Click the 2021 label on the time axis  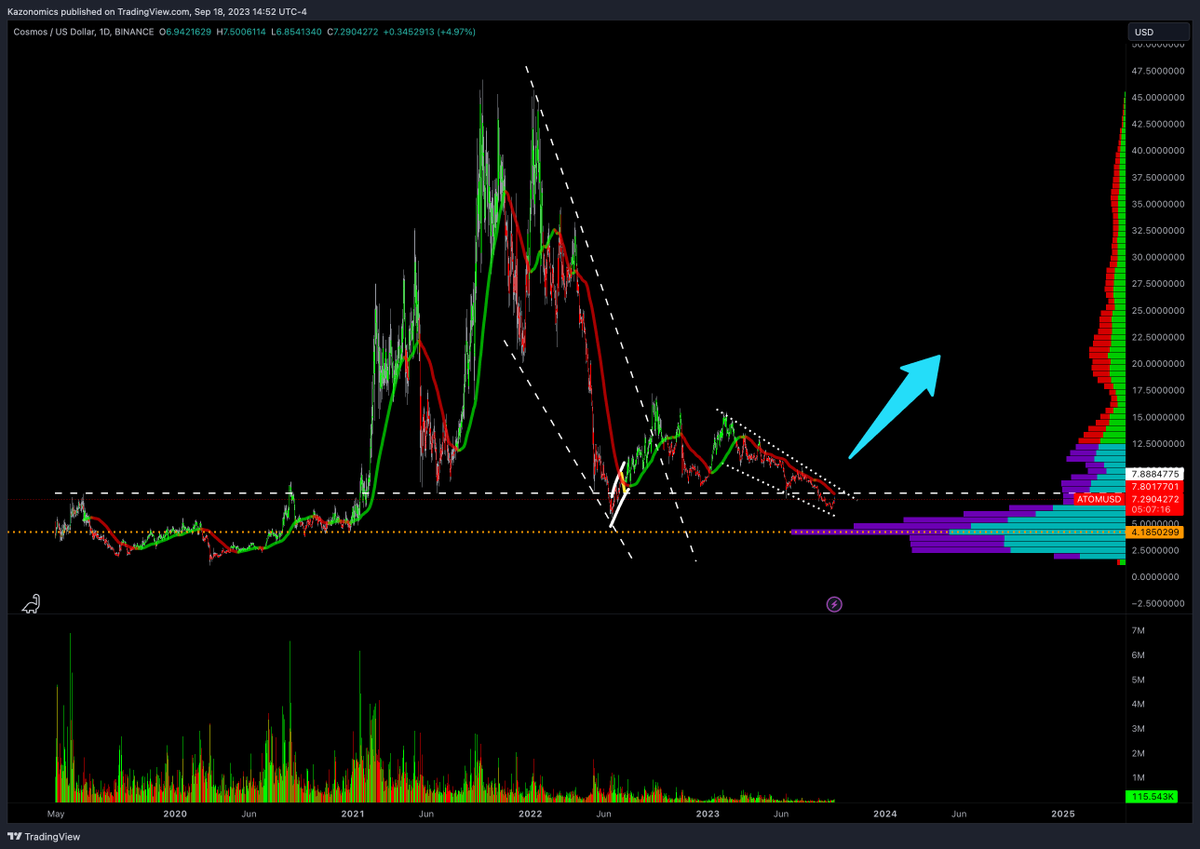tap(352, 814)
